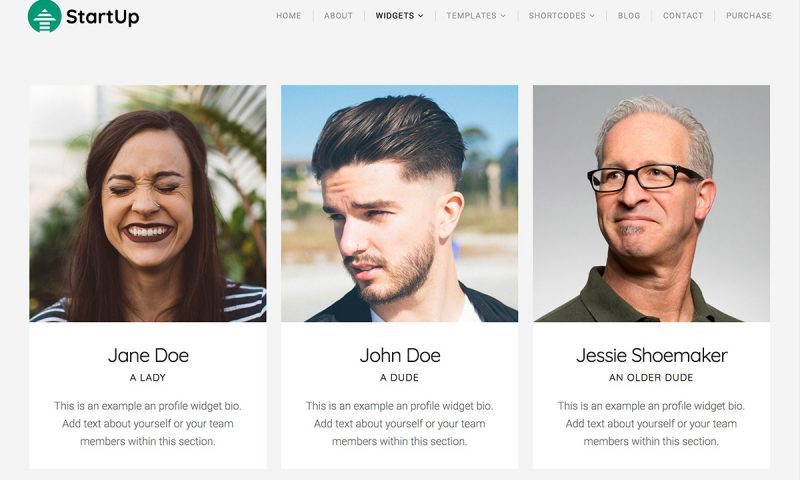The height and width of the screenshot is (480, 800).
Task: Click the StartUp site title text
Action: click(x=103, y=17)
